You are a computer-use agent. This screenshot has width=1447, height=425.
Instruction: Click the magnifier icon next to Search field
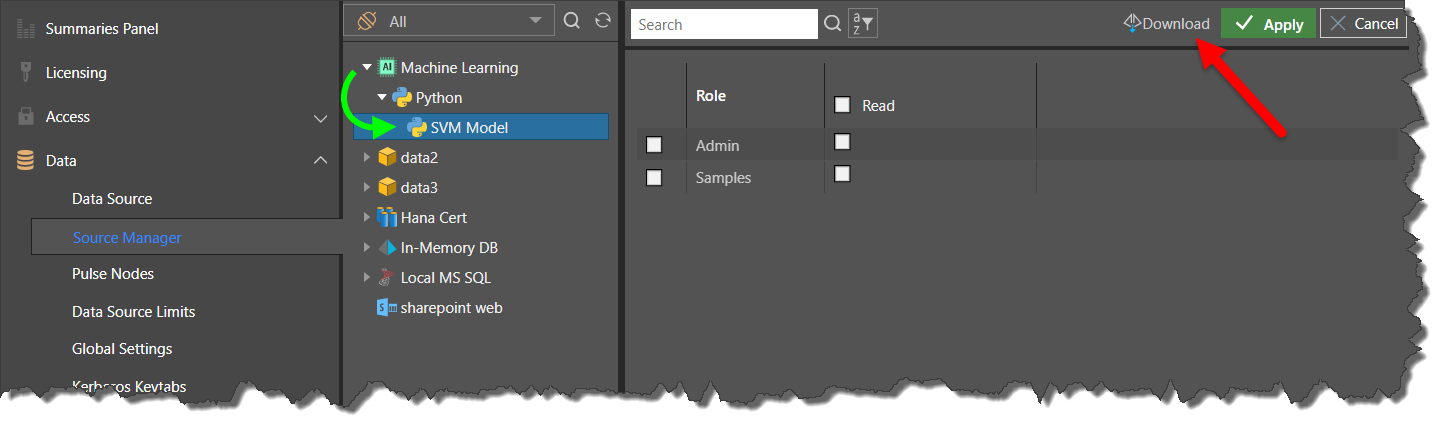click(x=832, y=24)
